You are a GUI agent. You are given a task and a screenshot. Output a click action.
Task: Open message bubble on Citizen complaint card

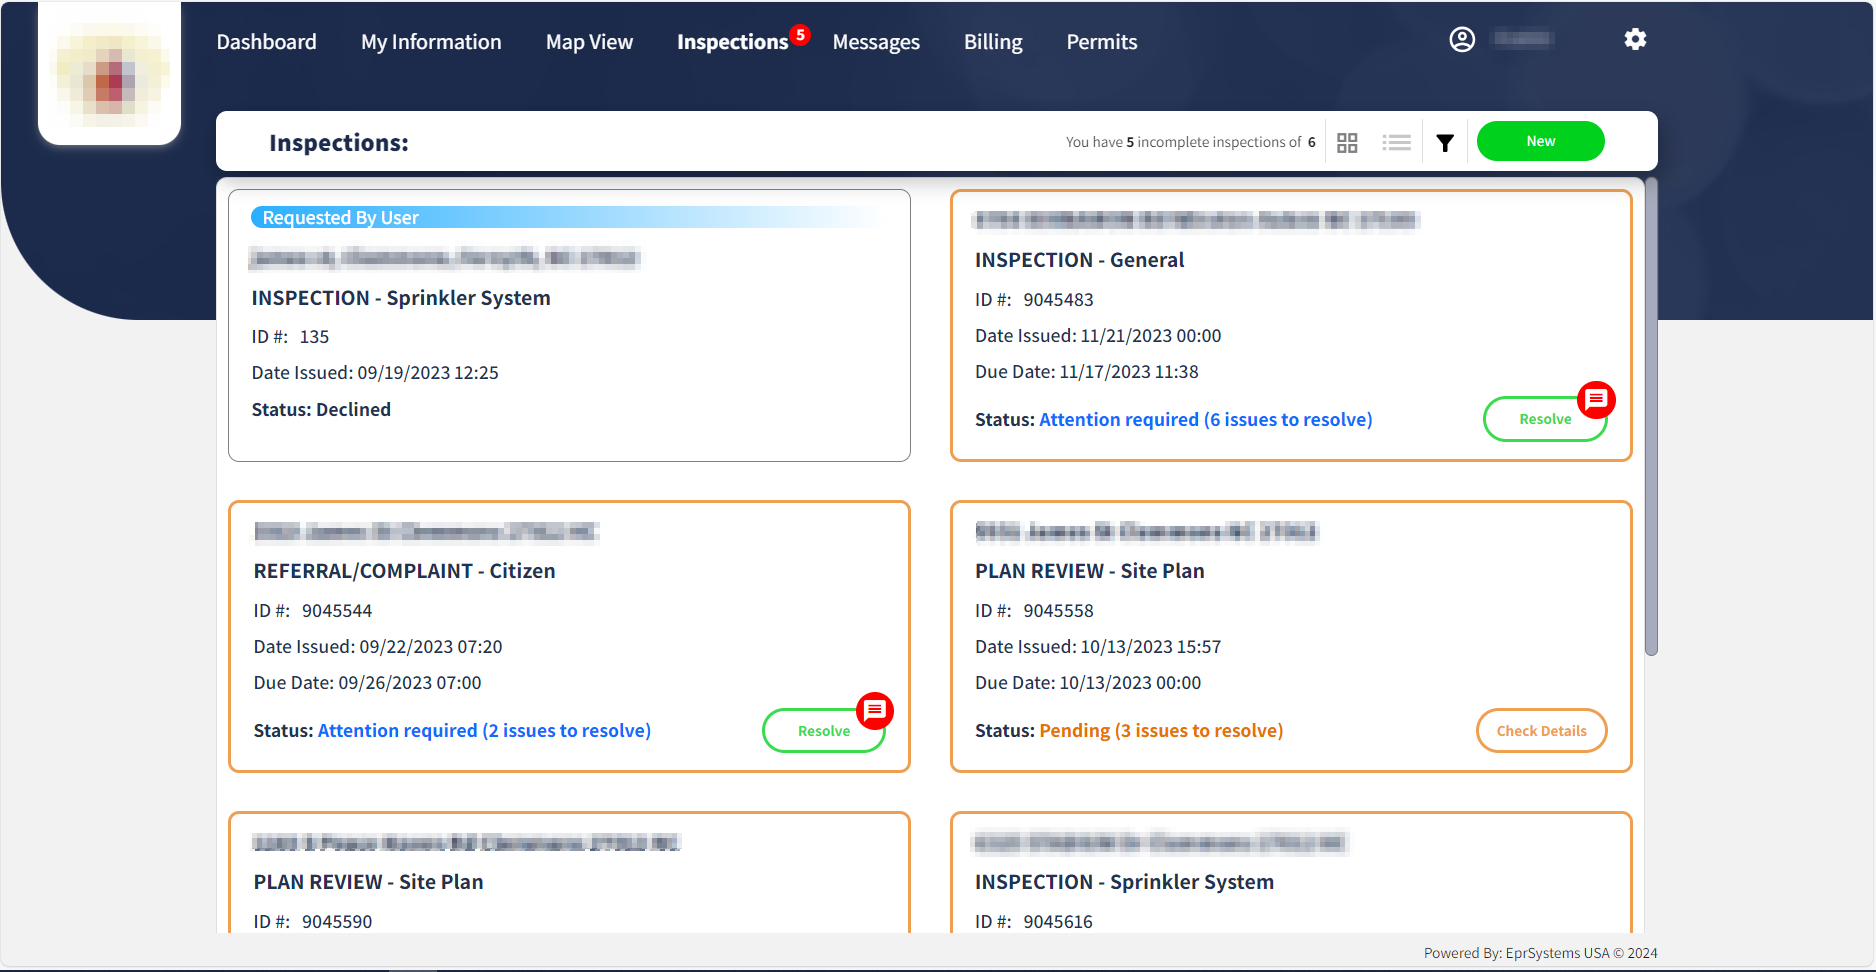(875, 711)
